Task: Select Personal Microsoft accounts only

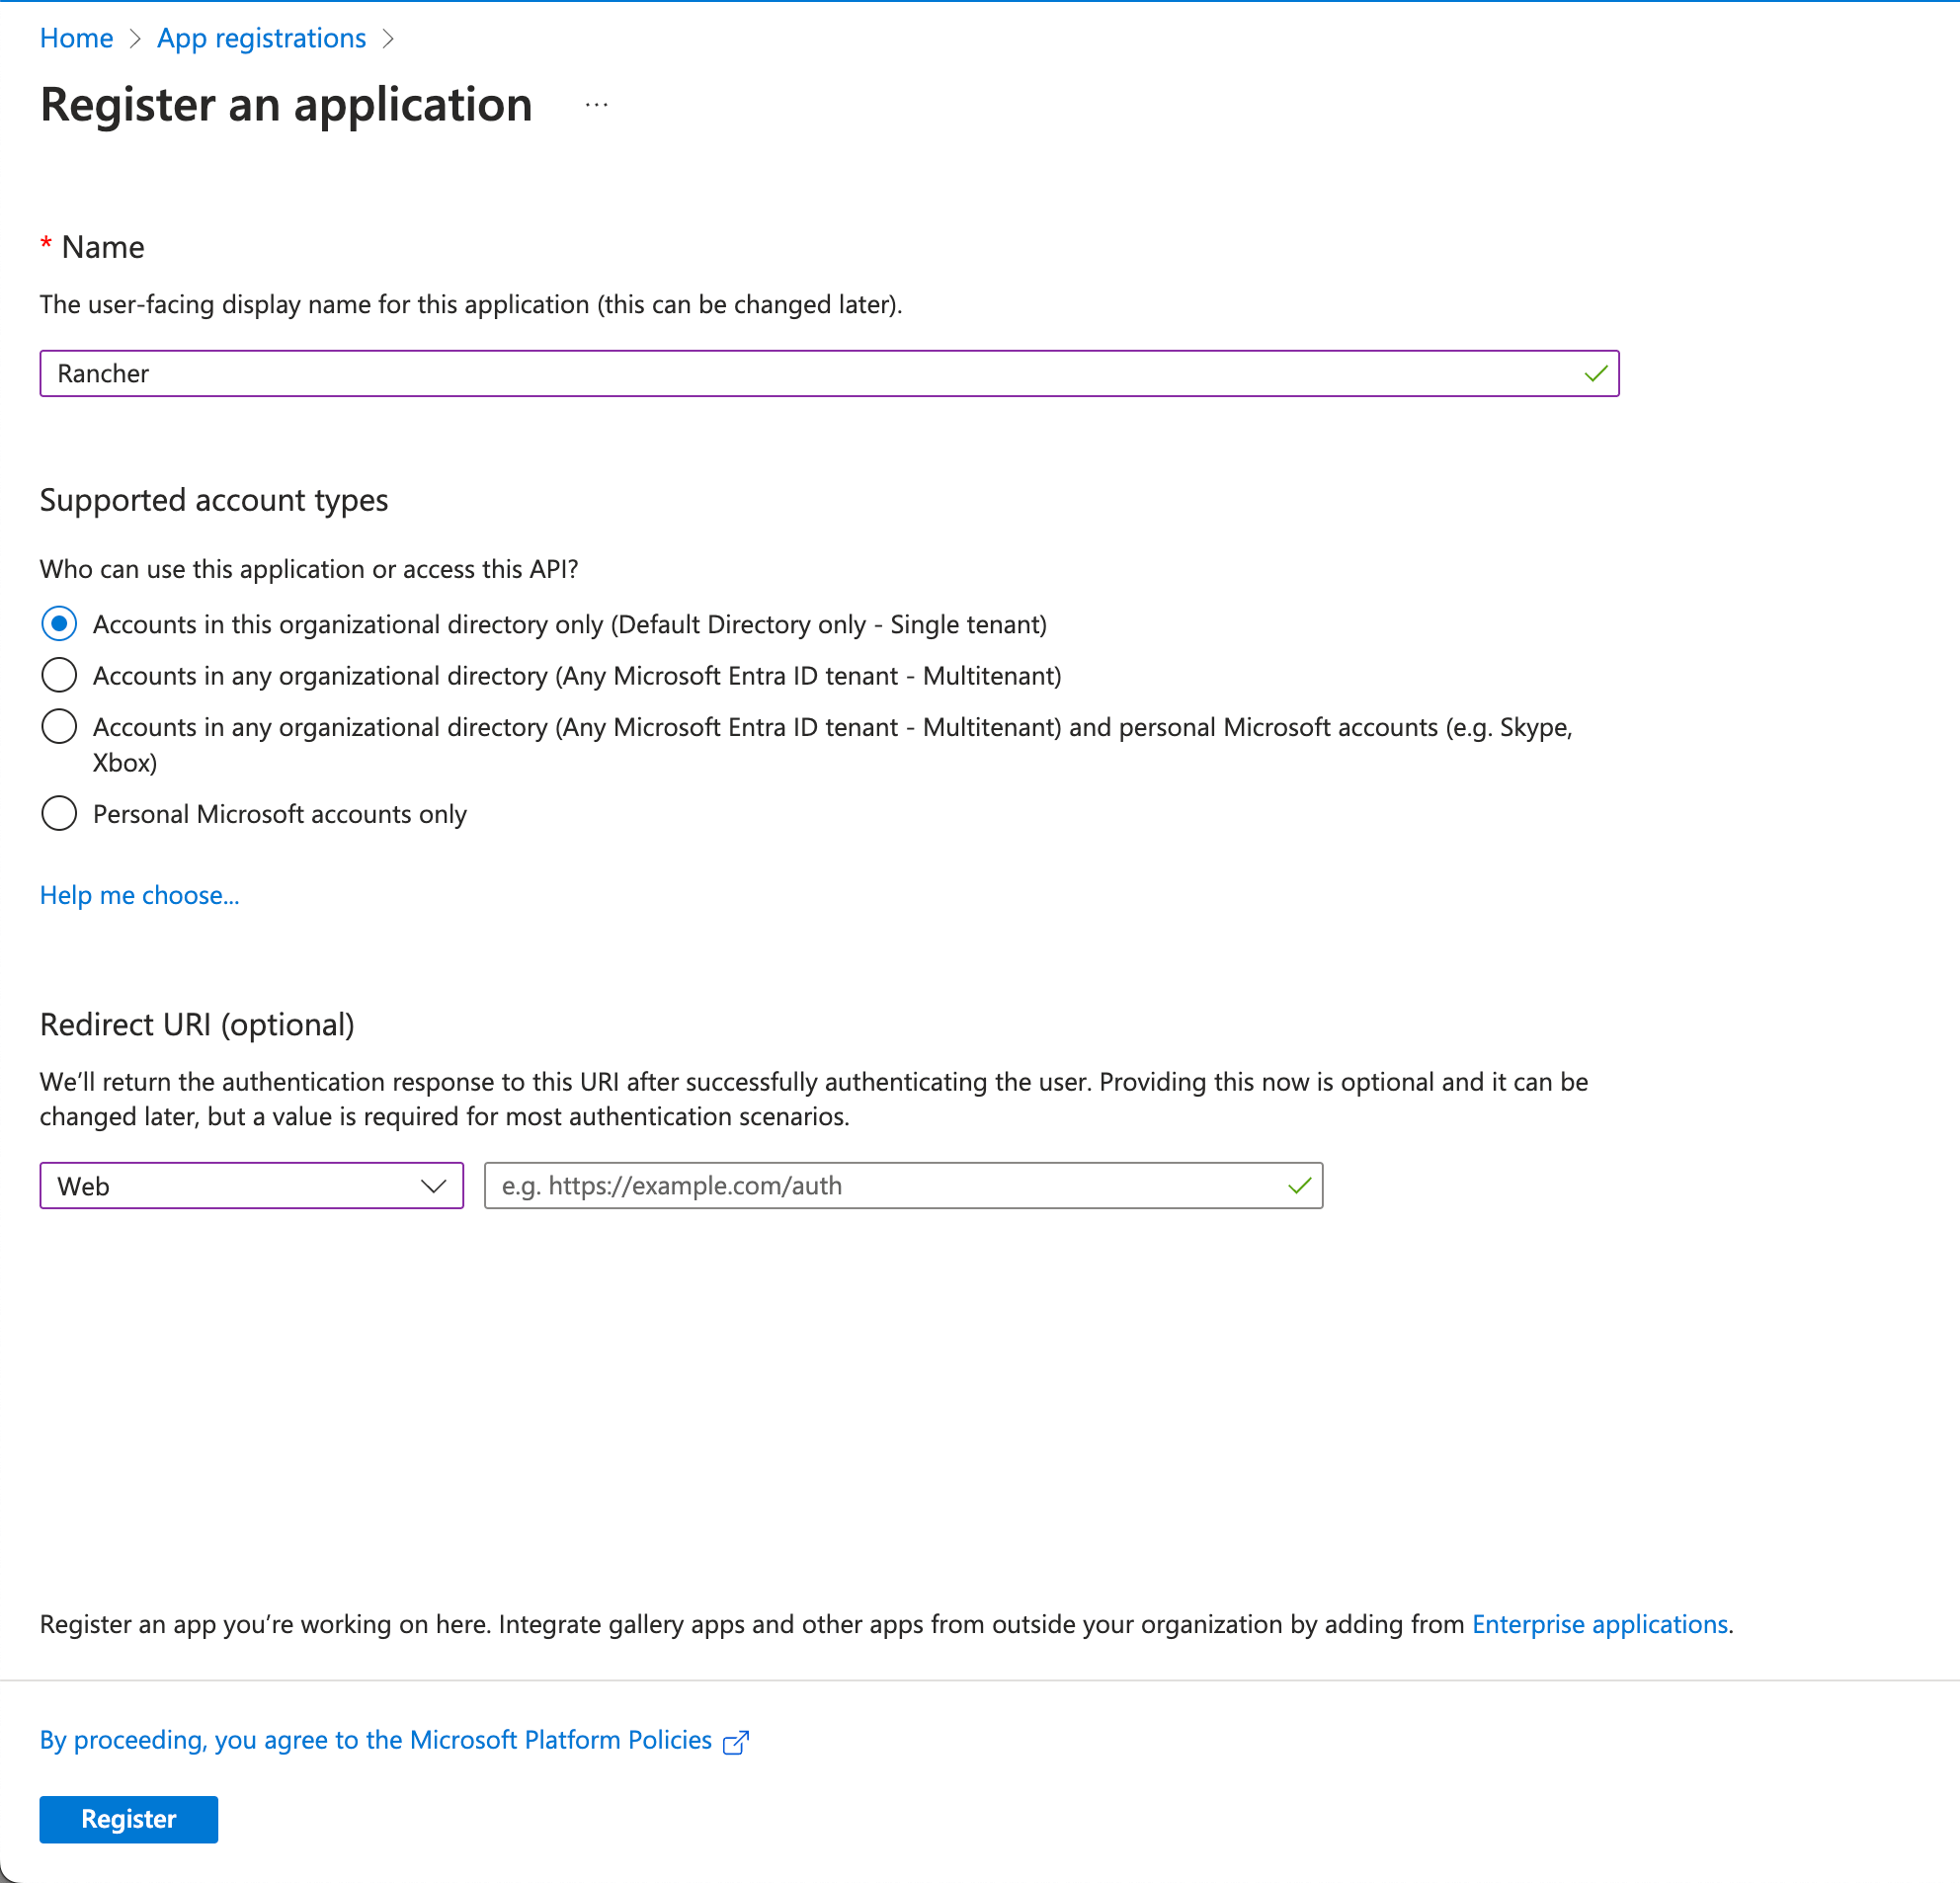Action: (x=59, y=813)
